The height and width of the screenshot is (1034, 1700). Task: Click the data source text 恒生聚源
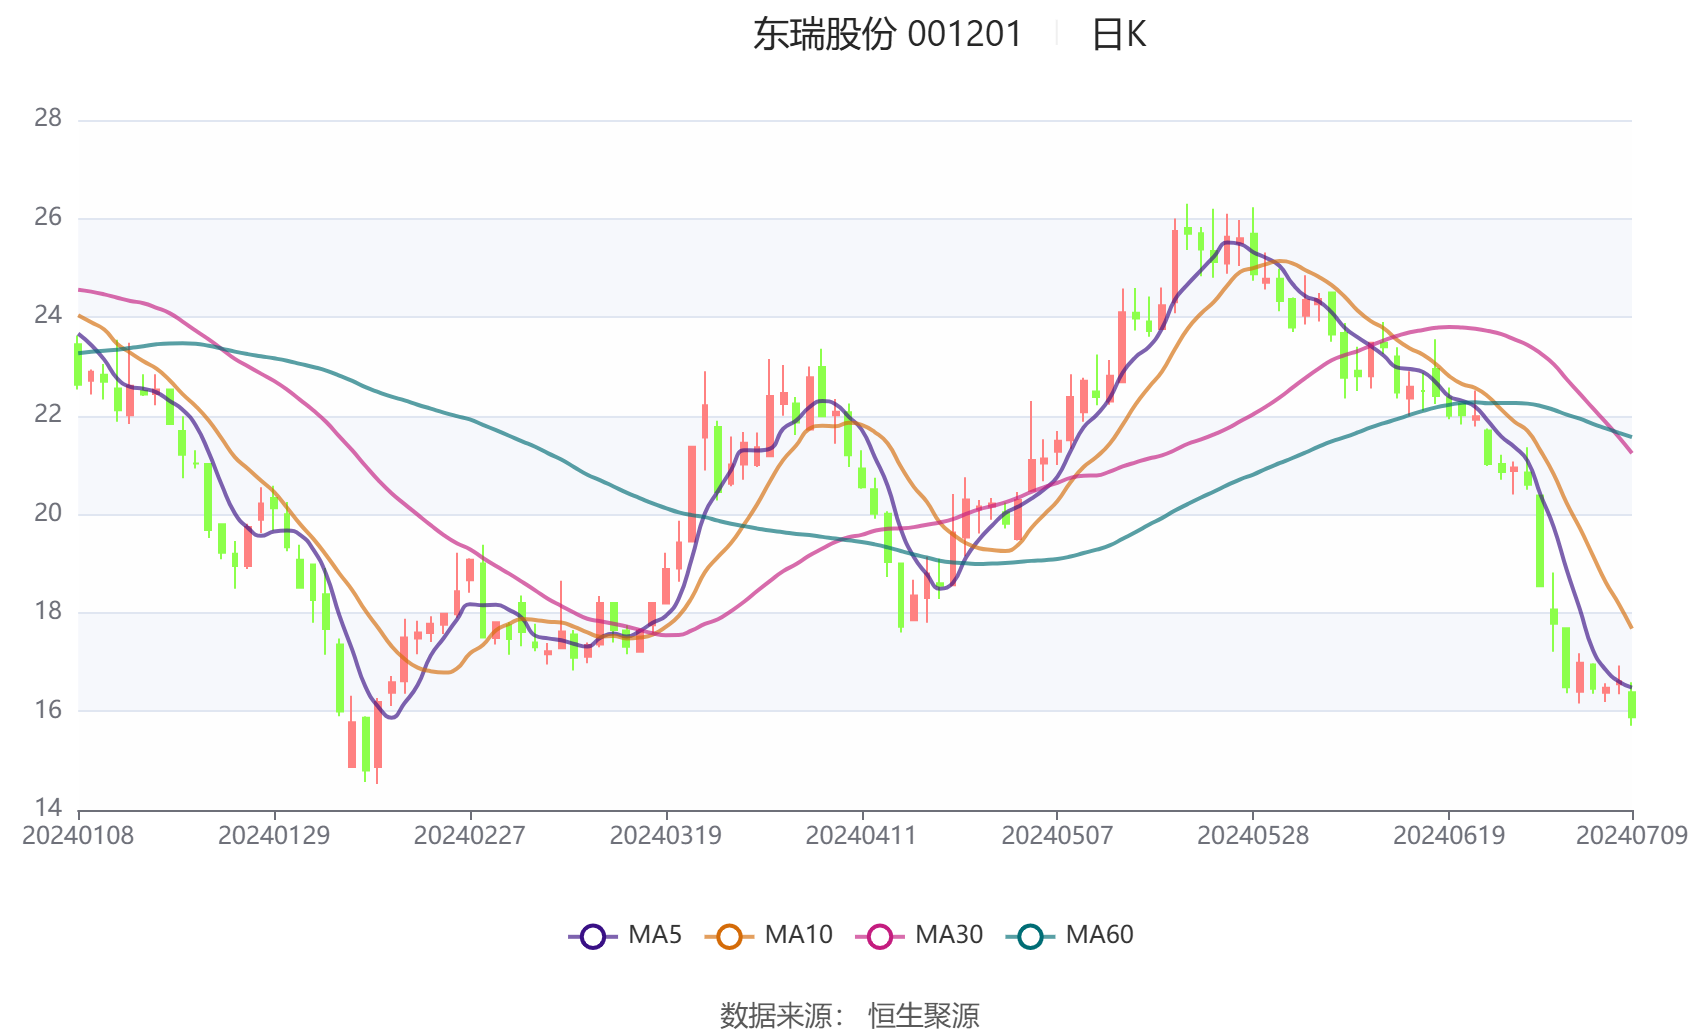tap(923, 1015)
